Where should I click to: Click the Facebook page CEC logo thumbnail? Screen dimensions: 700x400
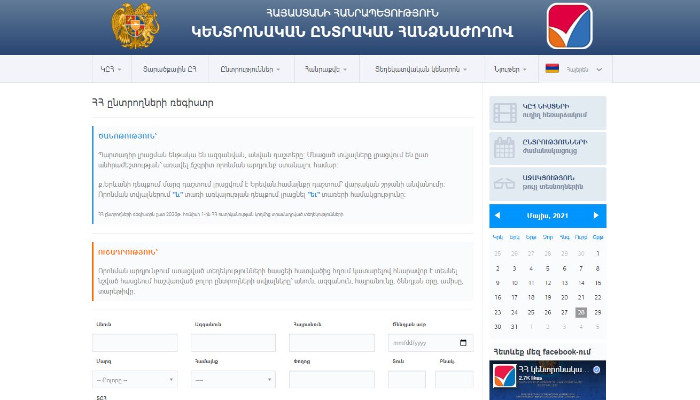(504, 375)
